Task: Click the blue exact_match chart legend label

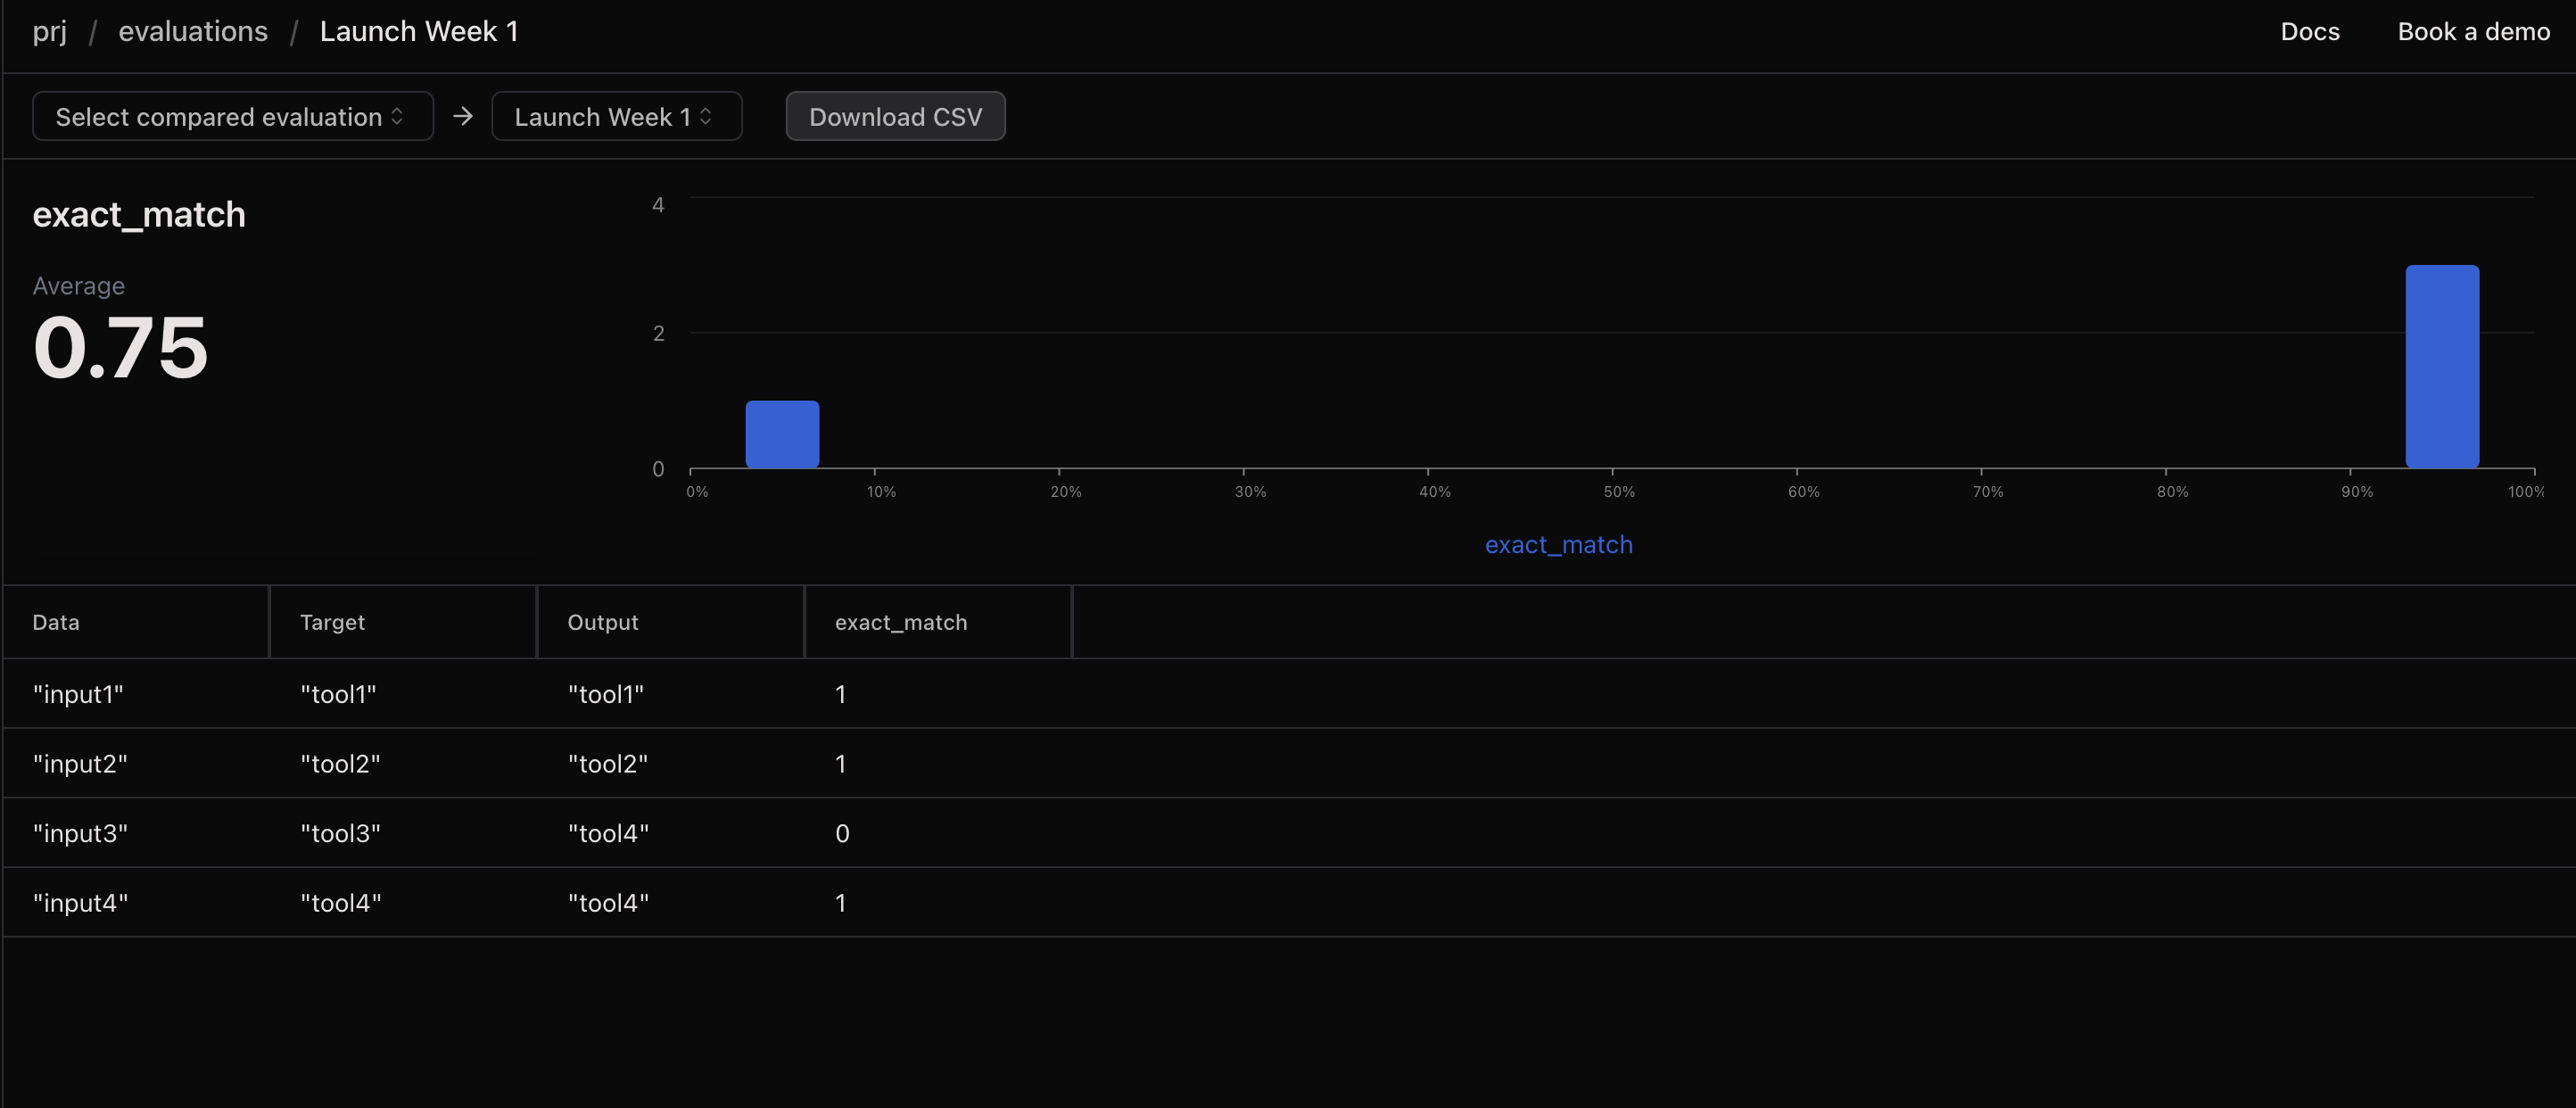Action: pyautogui.click(x=1558, y=544)
